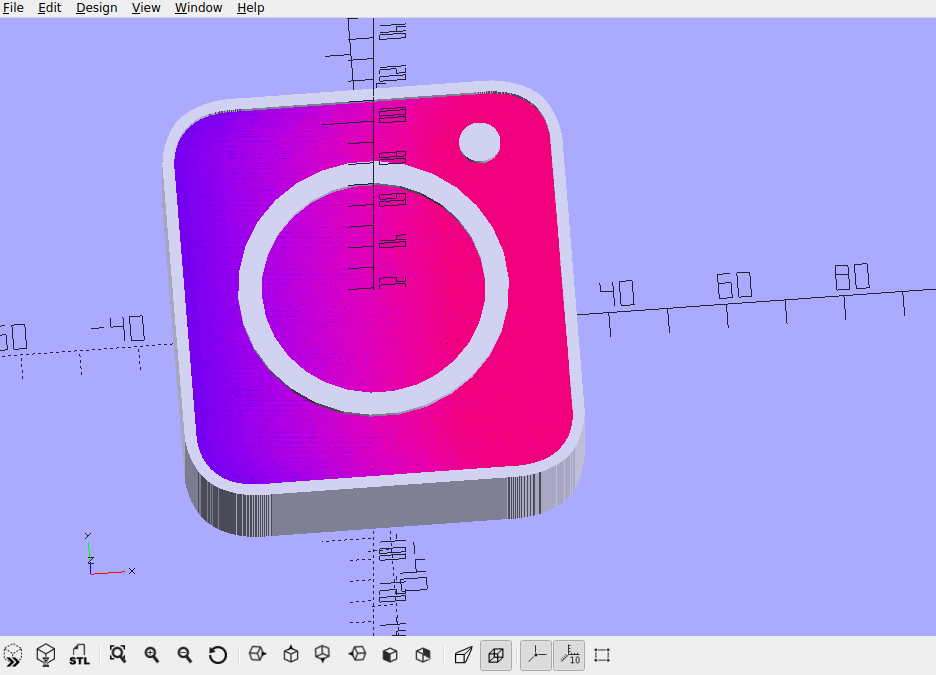Reset the view with the circular arrow
Image resolution: width=936 pixels, height=675 pixels.
coord(218,655)
